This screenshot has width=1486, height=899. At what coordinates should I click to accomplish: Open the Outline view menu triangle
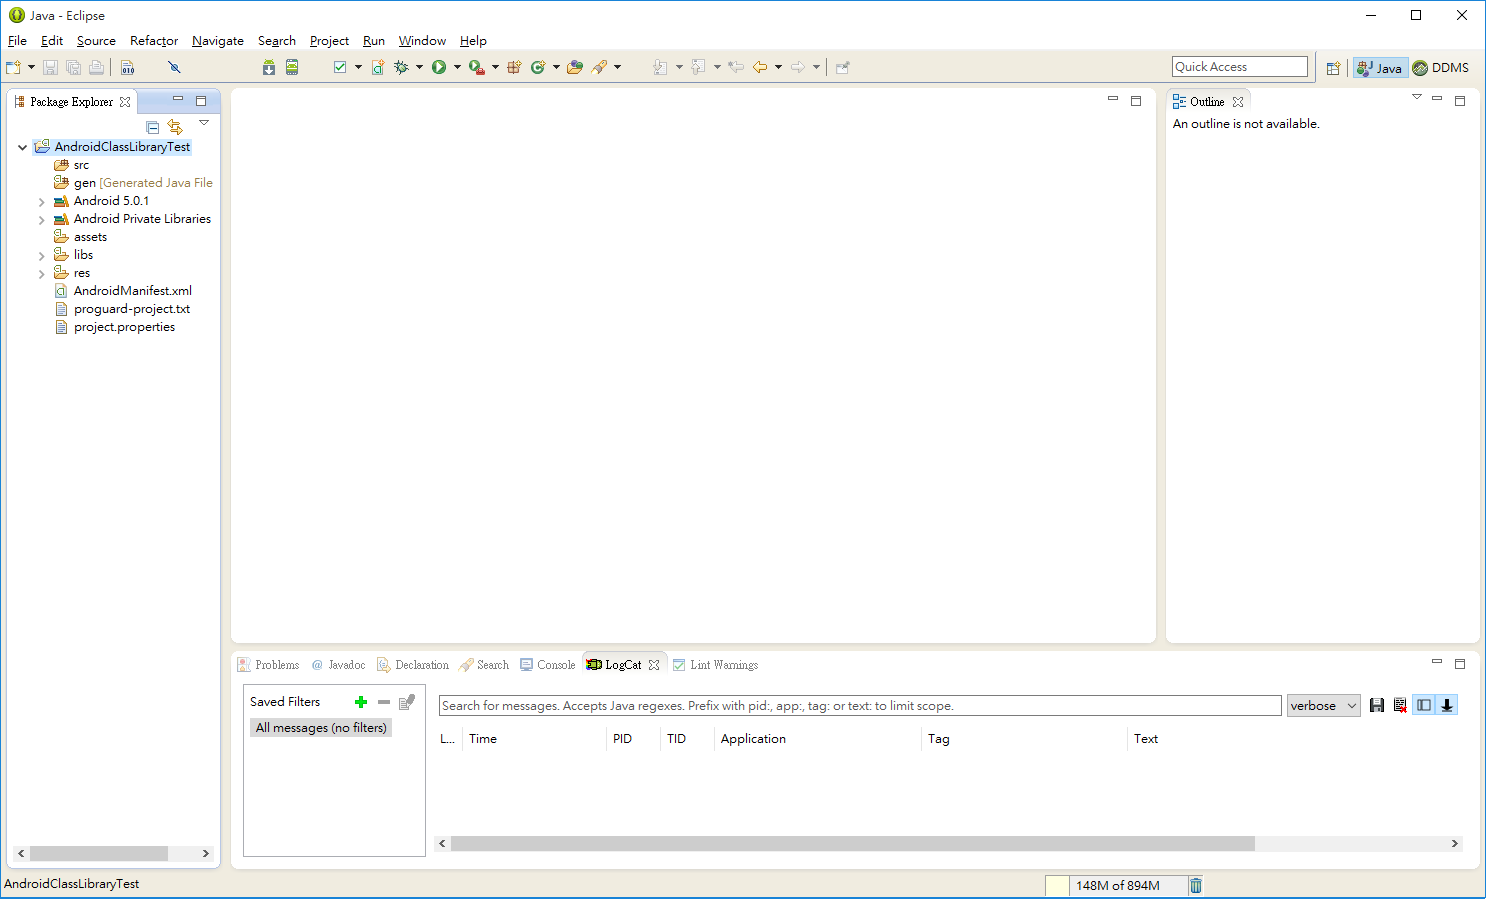tap(1416, 97)
